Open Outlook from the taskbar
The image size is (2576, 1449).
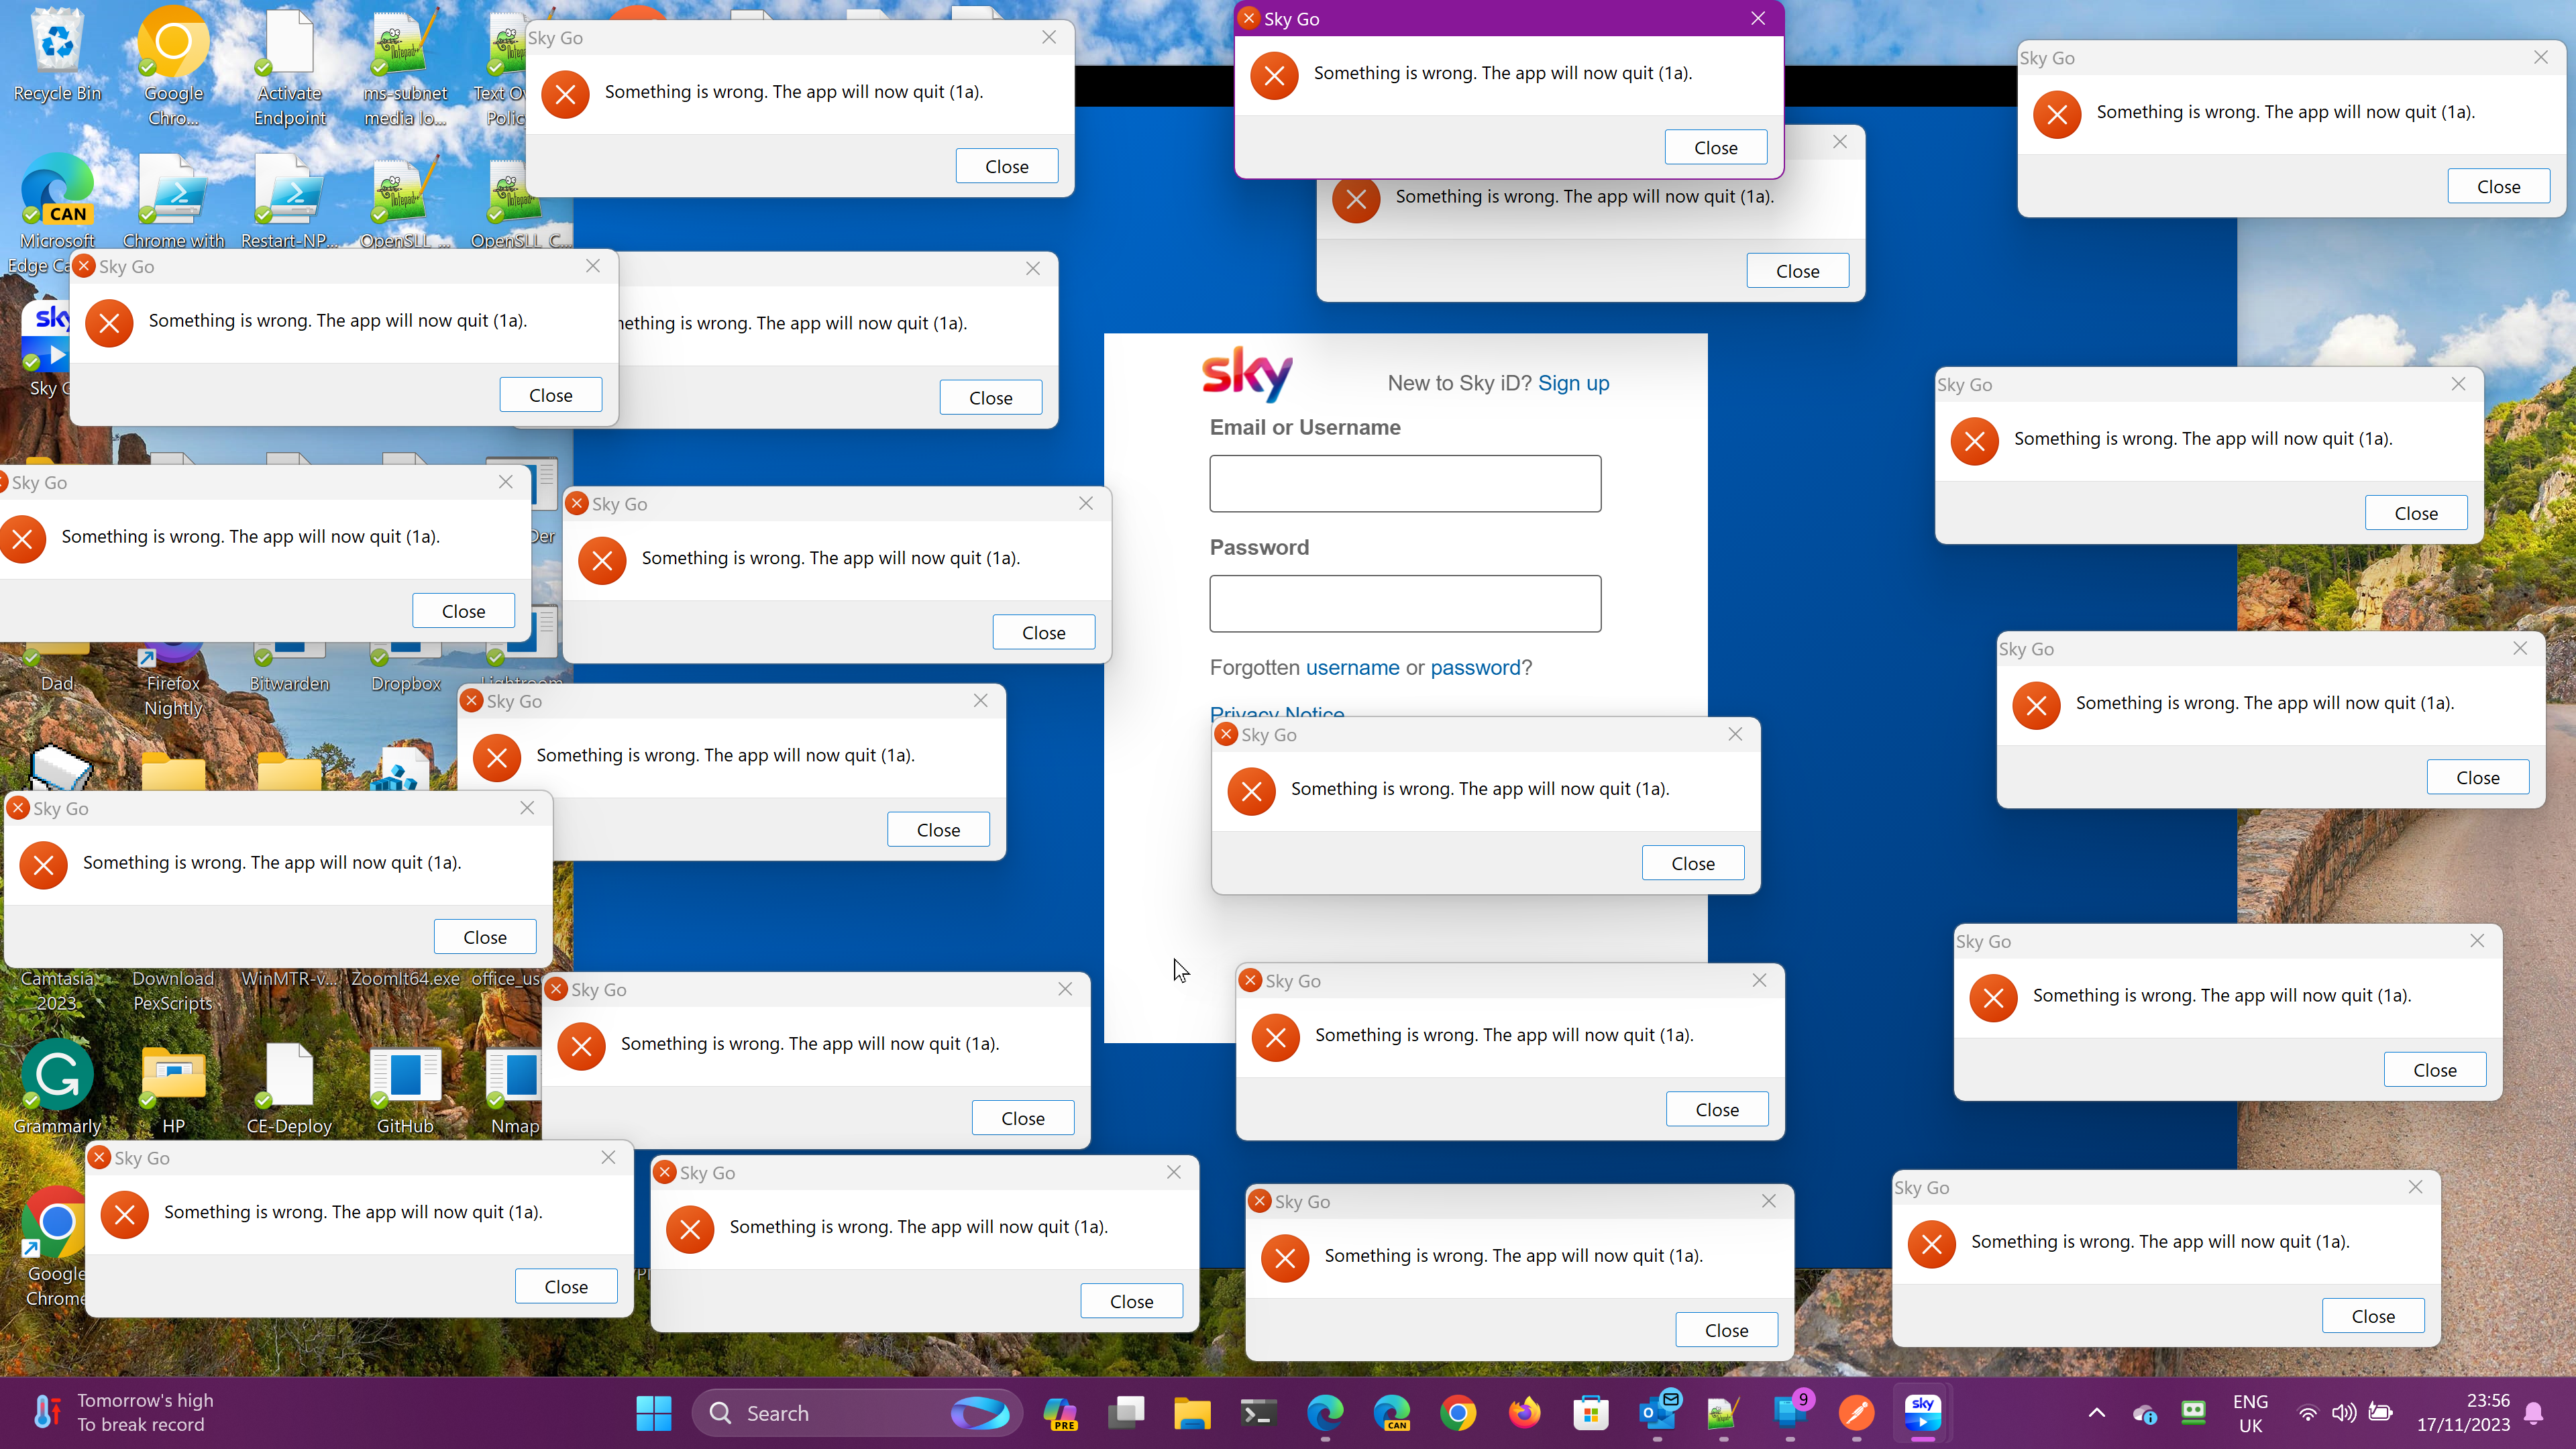[1657, 1413]
